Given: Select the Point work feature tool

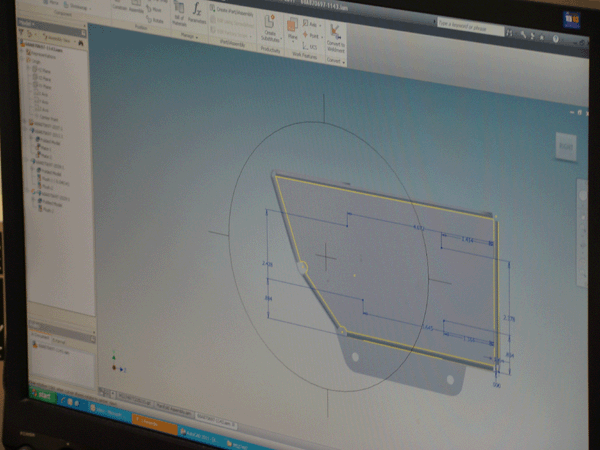Looking at the screenshot, I should tap(311, 33).
